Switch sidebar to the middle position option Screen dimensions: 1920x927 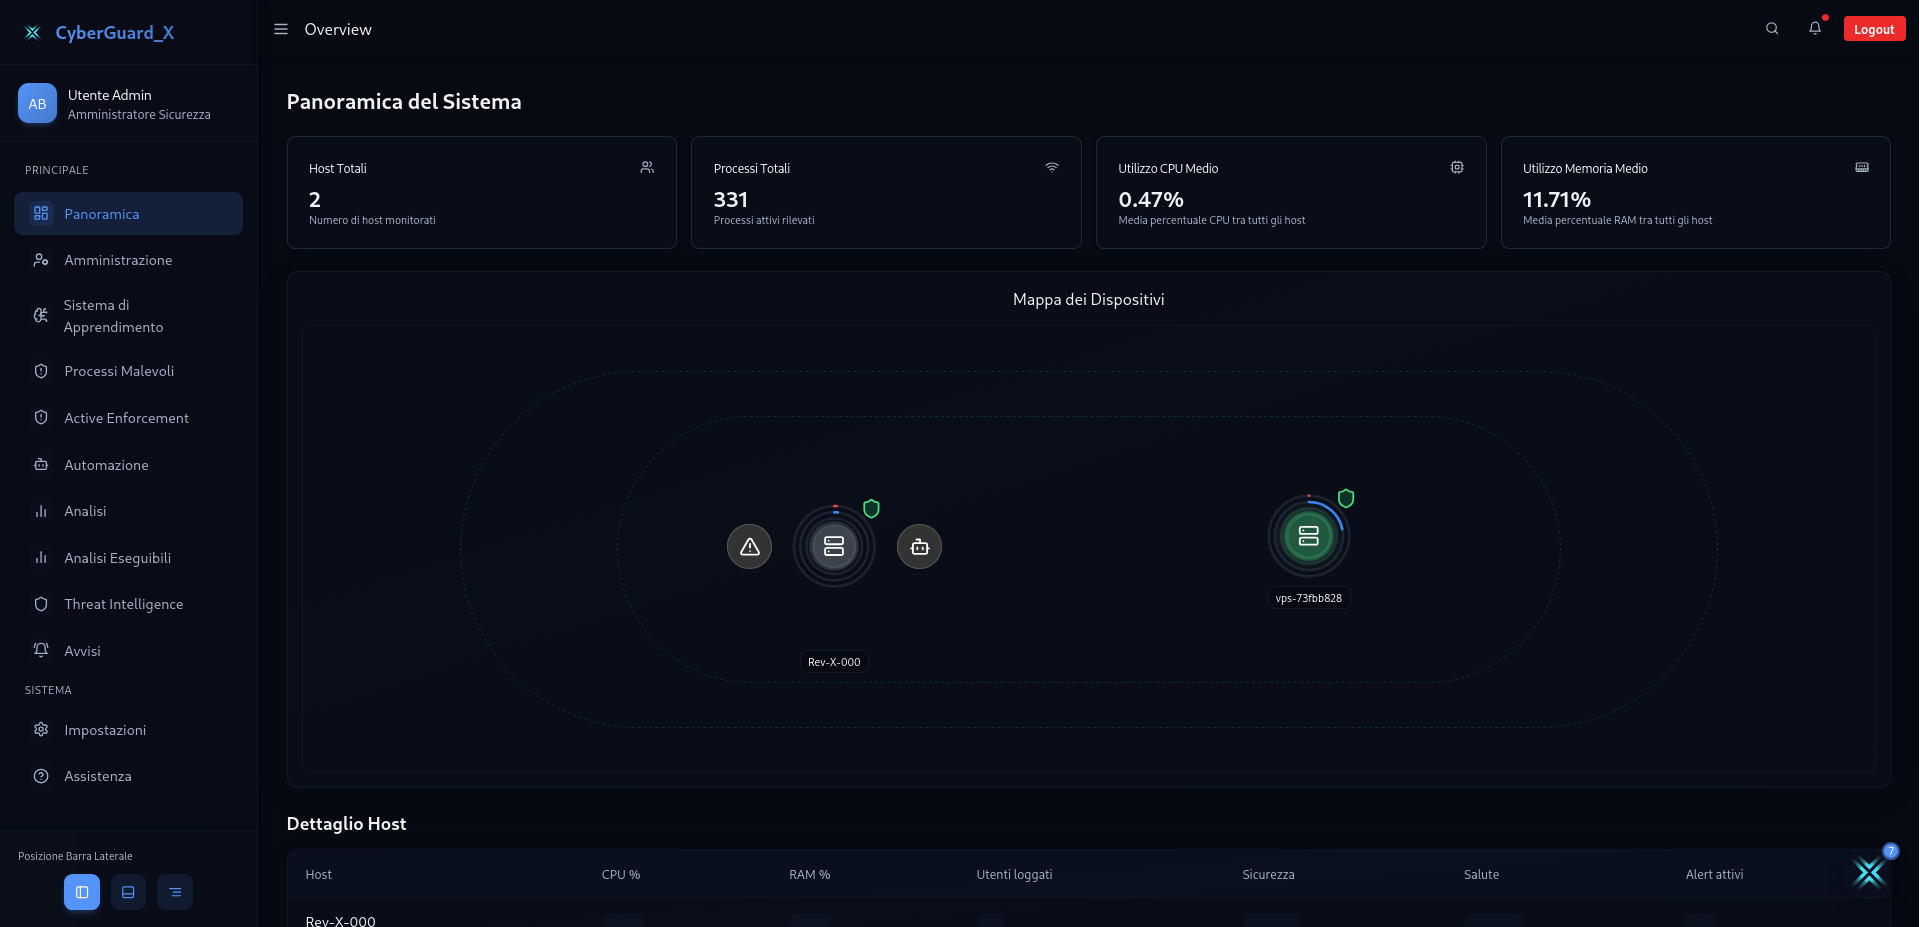point(128,892)
